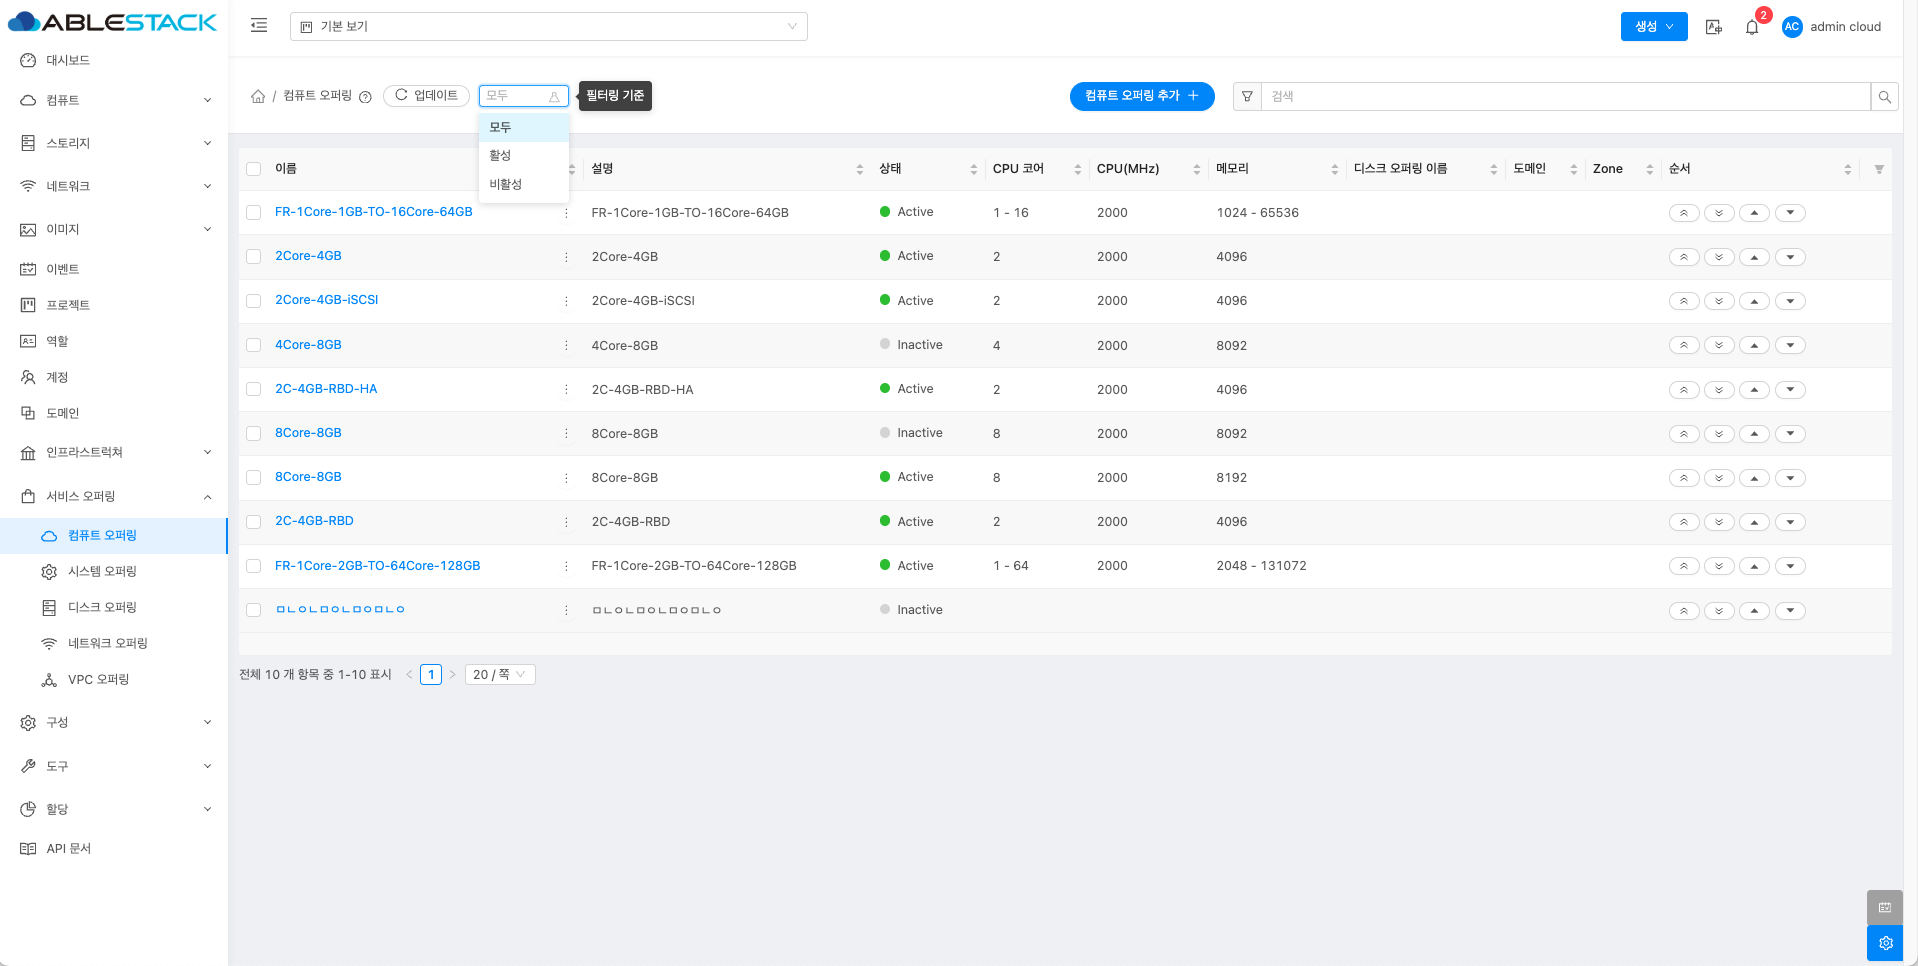Toggle the select-all checkbox in table header
The height and width of the screenshot is (966, 1918).
[254, 169]
